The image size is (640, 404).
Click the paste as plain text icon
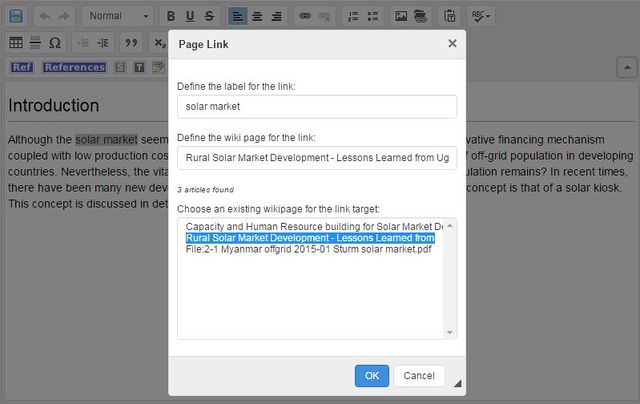(x=449, y=16)
